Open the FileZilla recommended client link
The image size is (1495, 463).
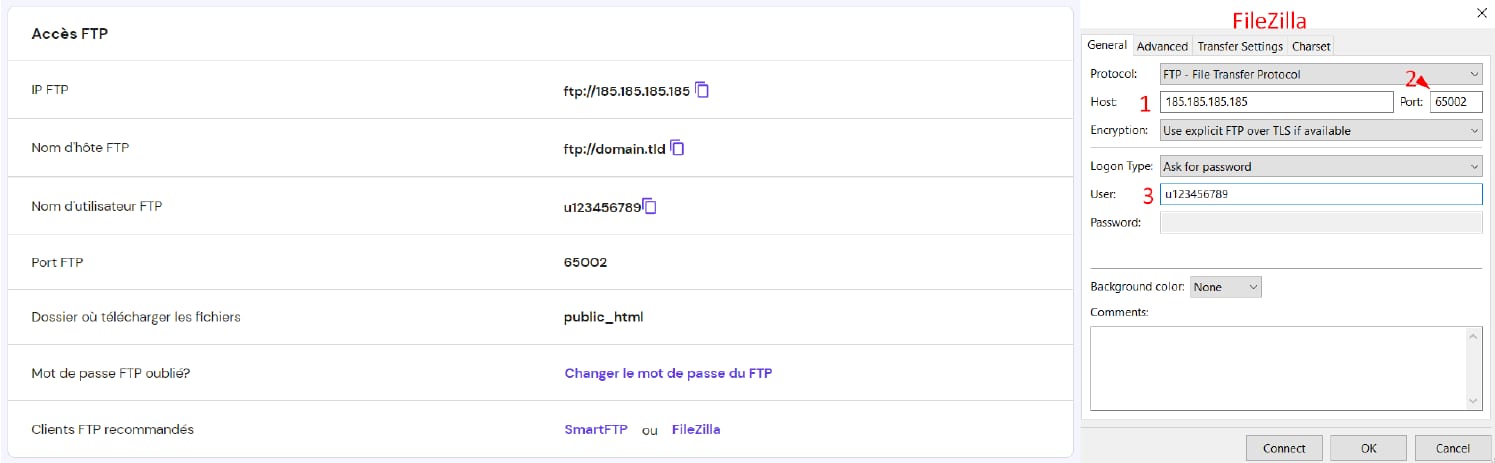(696, 429)
